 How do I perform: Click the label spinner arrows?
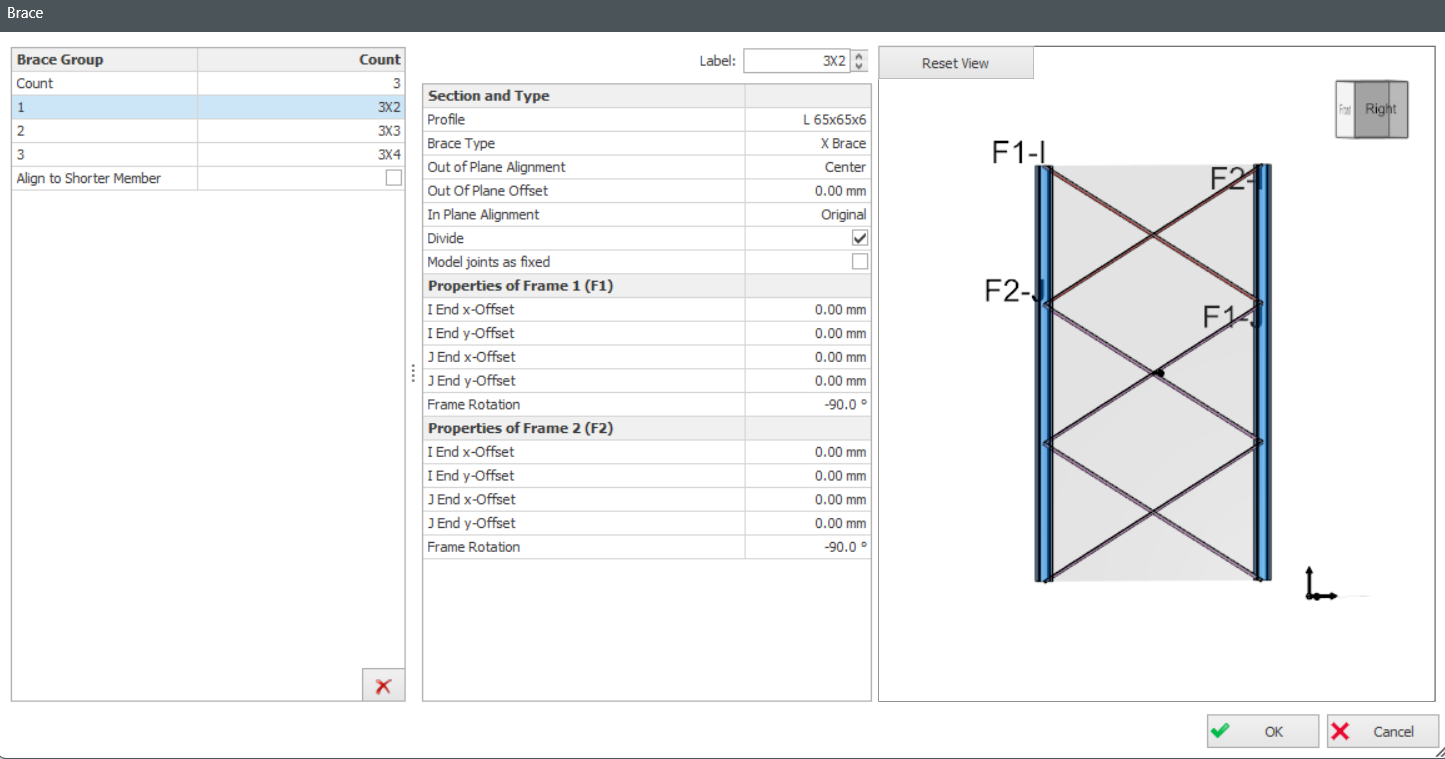(859, 62)
